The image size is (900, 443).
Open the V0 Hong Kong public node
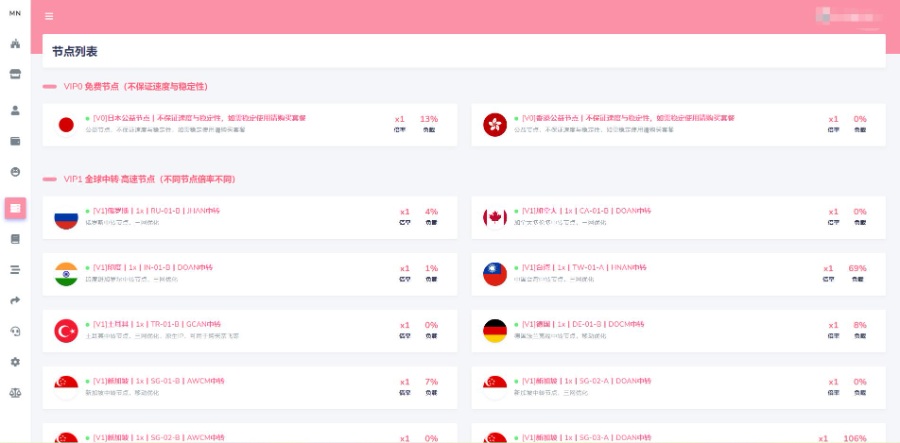tap(677, 124)
